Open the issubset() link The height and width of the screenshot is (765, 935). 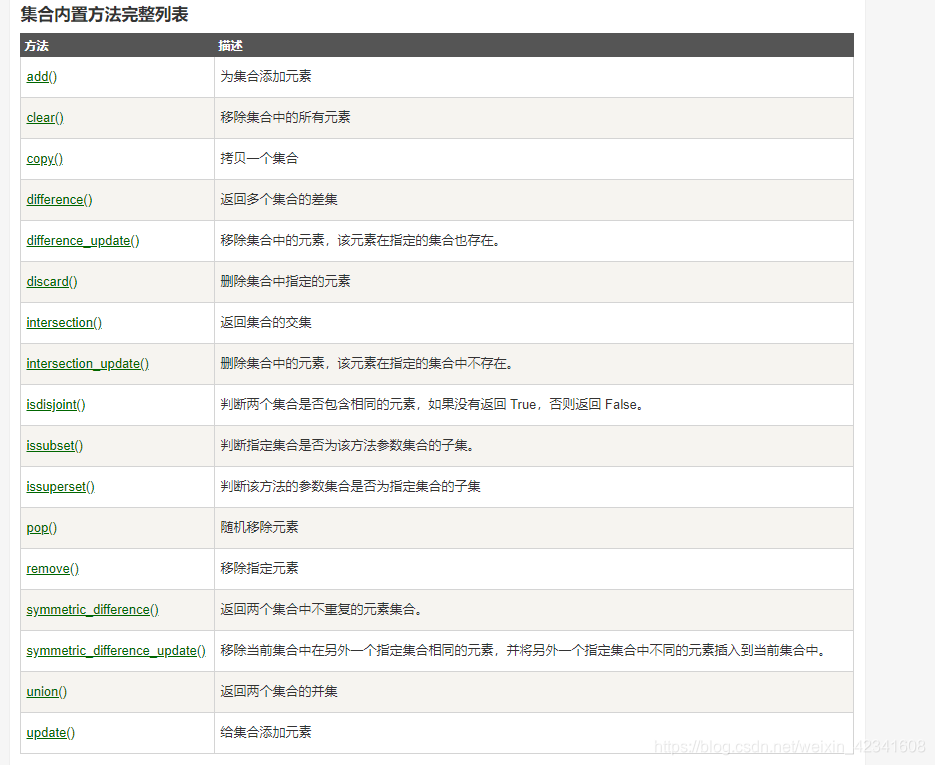point(54,446)
